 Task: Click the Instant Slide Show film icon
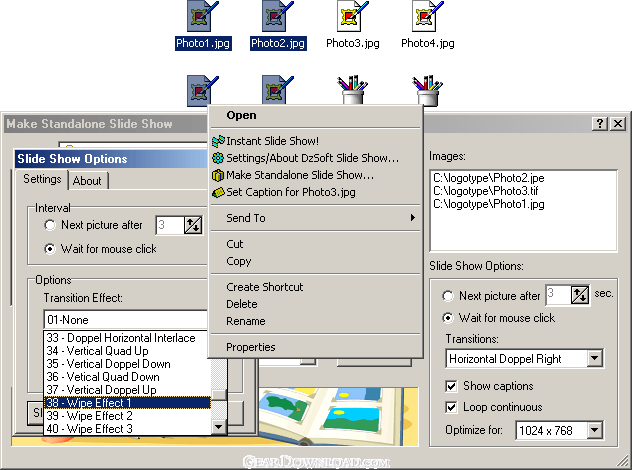[x=218, y=141]
